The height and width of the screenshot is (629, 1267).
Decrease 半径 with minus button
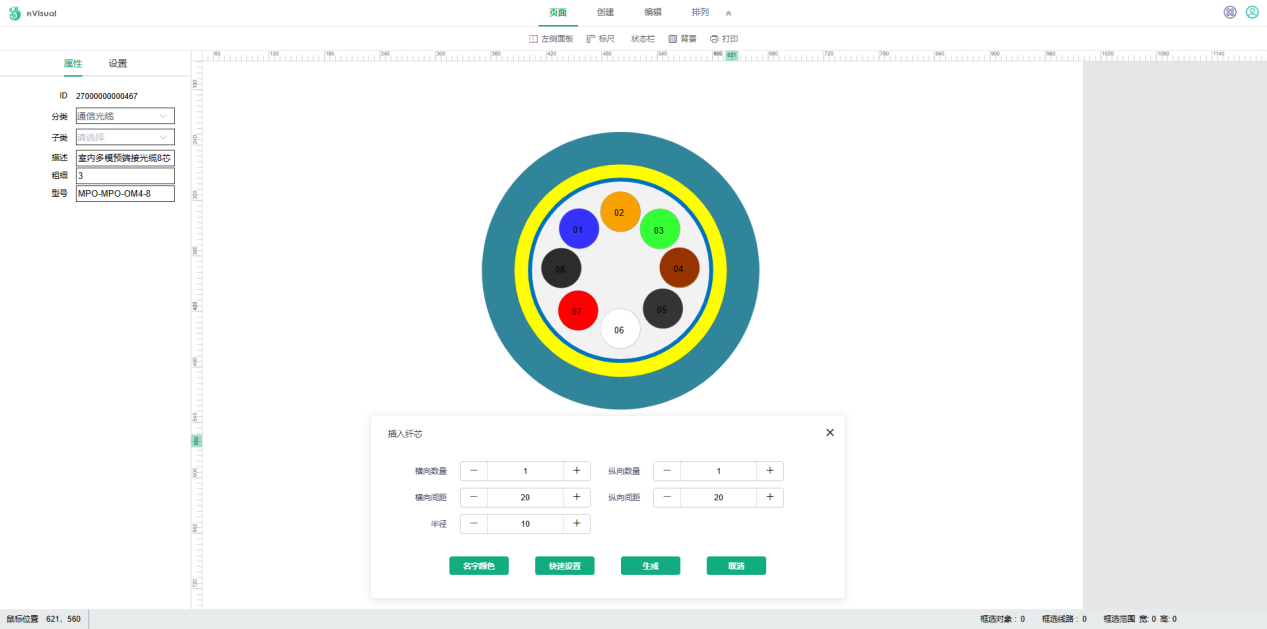[x=474, y=523]
